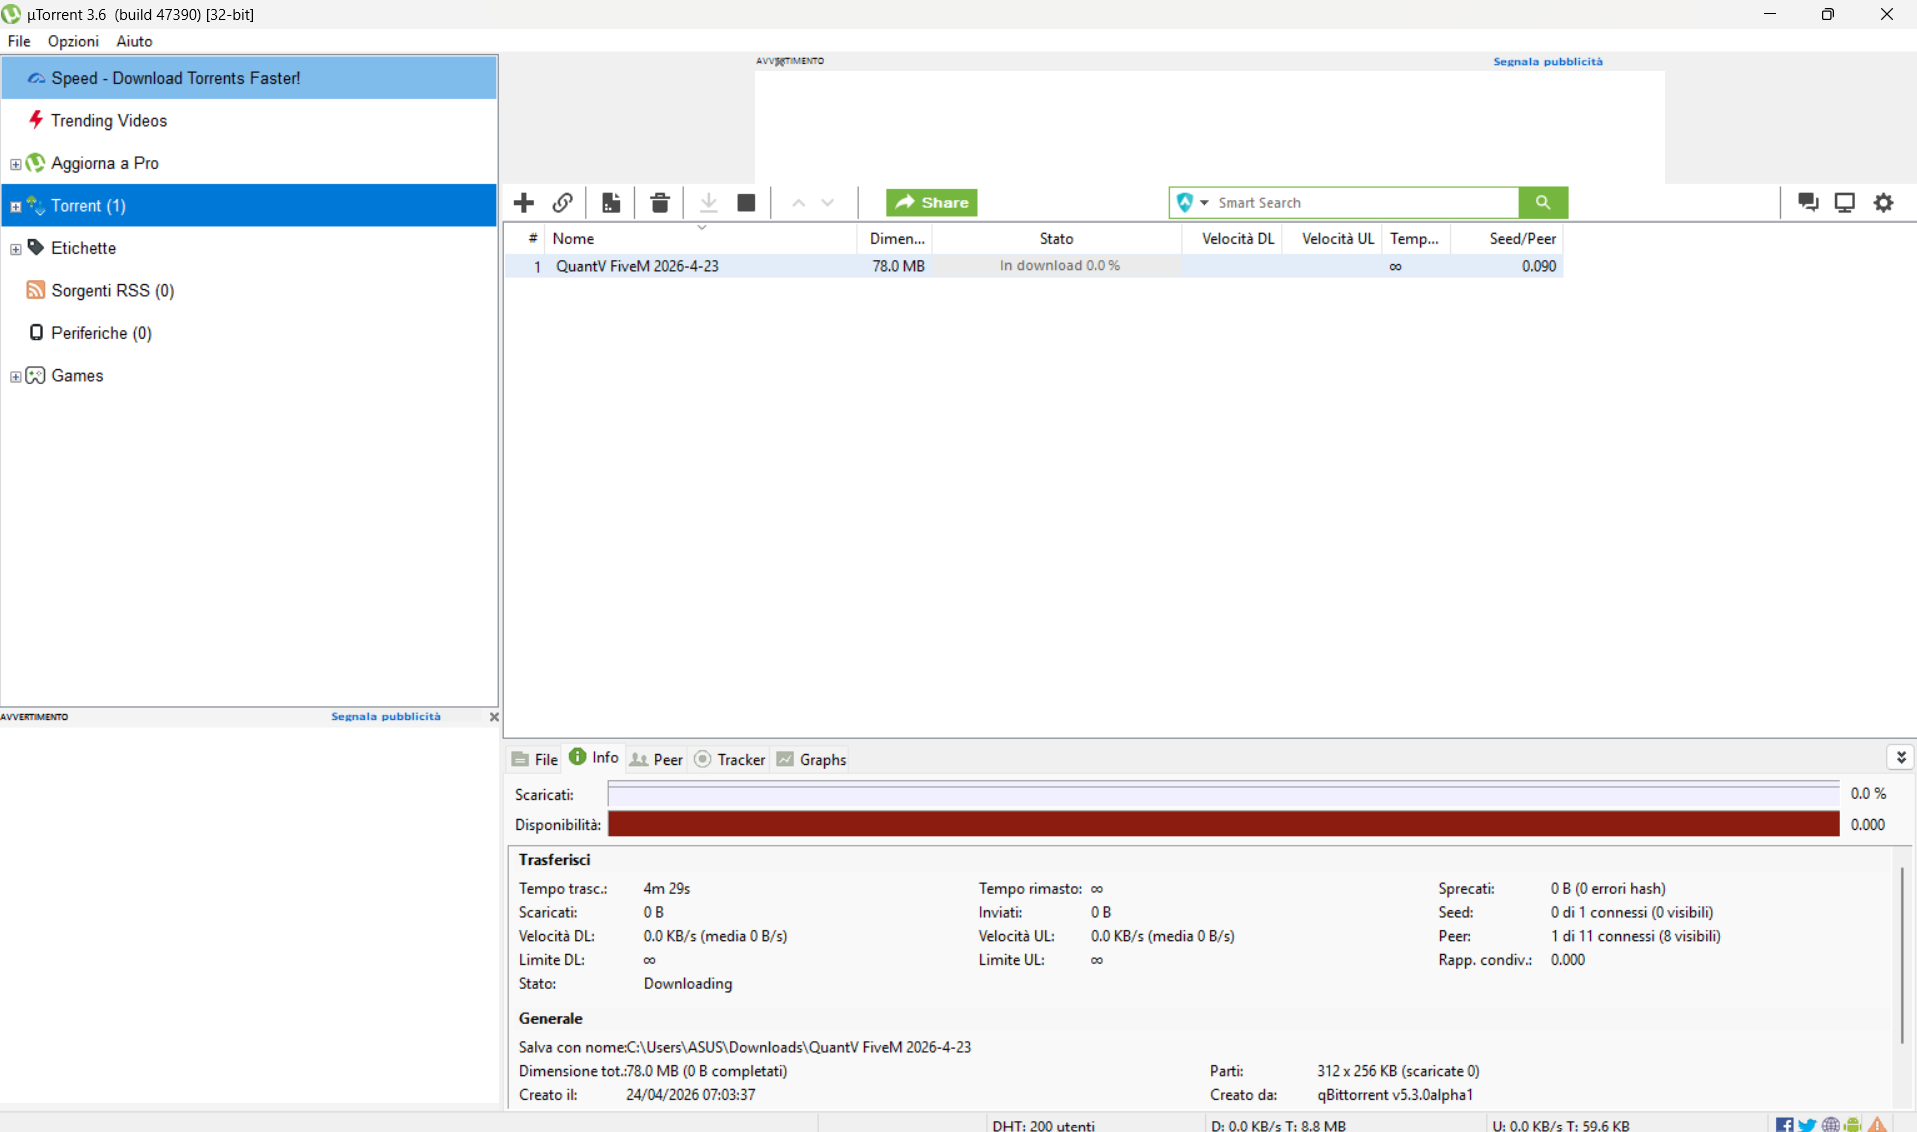Expand the Games tree node
The width and height of the screenshot is (1917, 1132).
point(15,377)
